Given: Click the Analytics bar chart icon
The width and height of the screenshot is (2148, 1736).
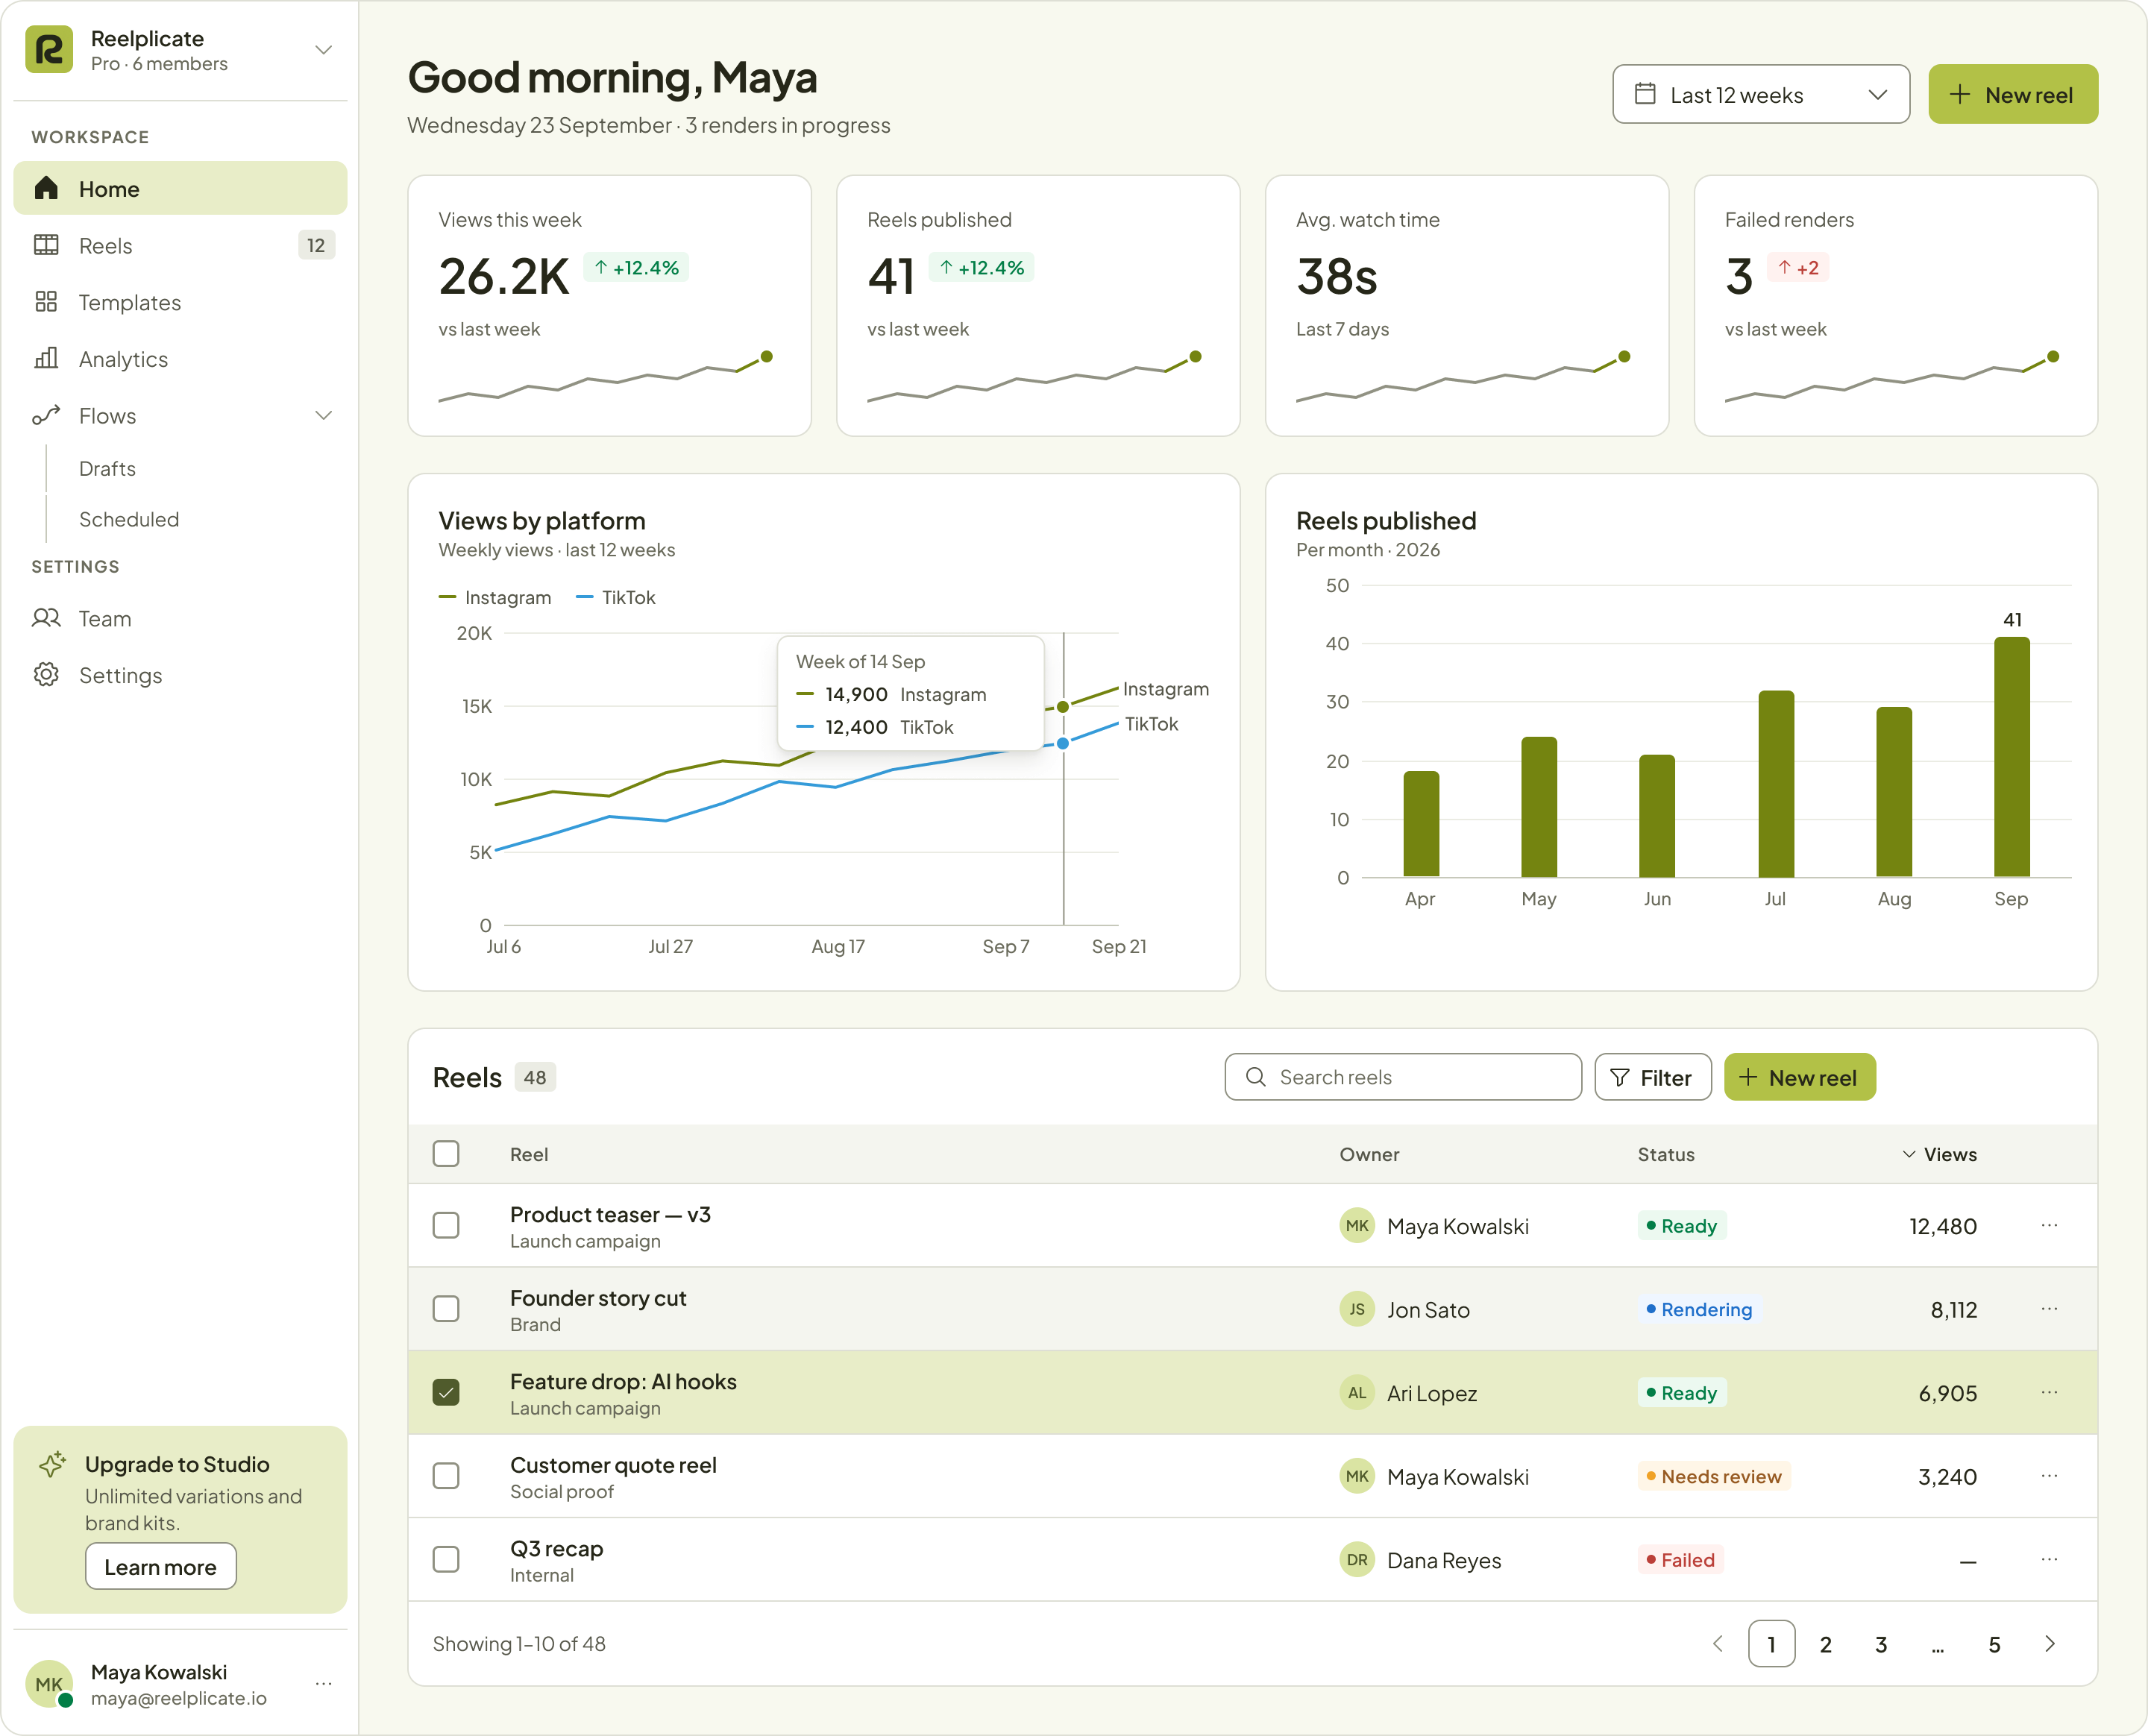Looking at the screenshot, I should 46,359.
